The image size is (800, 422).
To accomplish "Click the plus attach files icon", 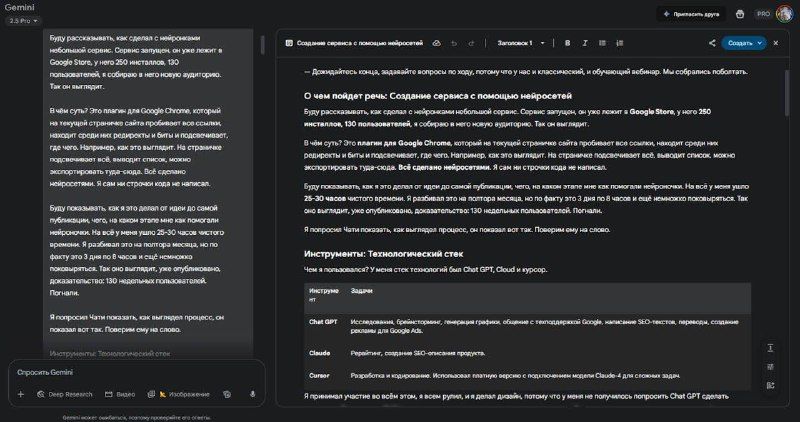I will tap(20, 394).
